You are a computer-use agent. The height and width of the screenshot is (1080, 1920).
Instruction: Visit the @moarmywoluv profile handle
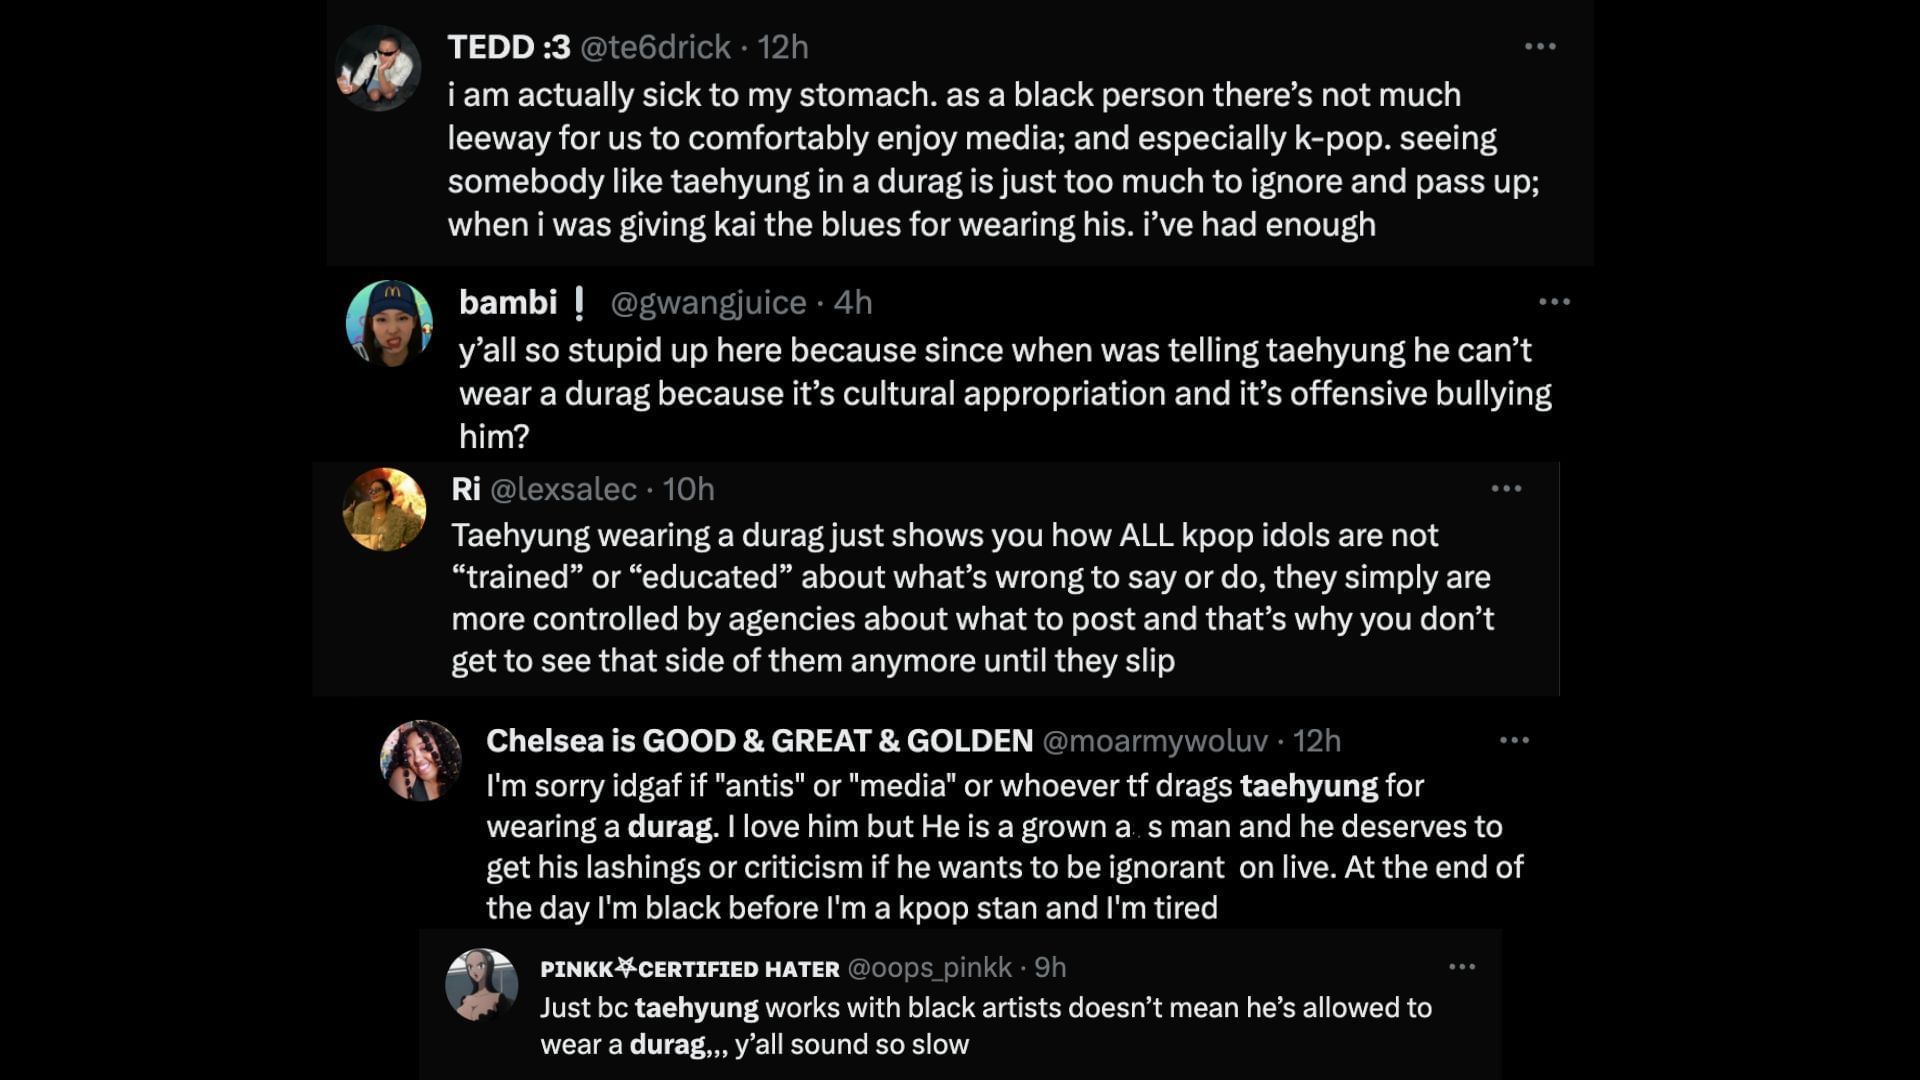(x=1155, y=741)
